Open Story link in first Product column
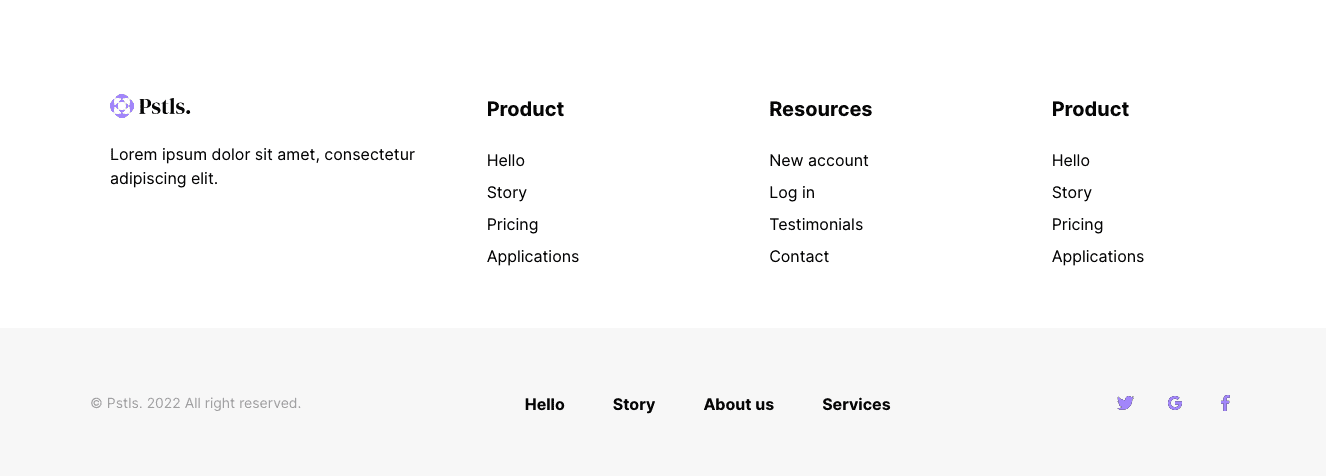The height and width of the screenshot is (476, 1326). point(507,193)
